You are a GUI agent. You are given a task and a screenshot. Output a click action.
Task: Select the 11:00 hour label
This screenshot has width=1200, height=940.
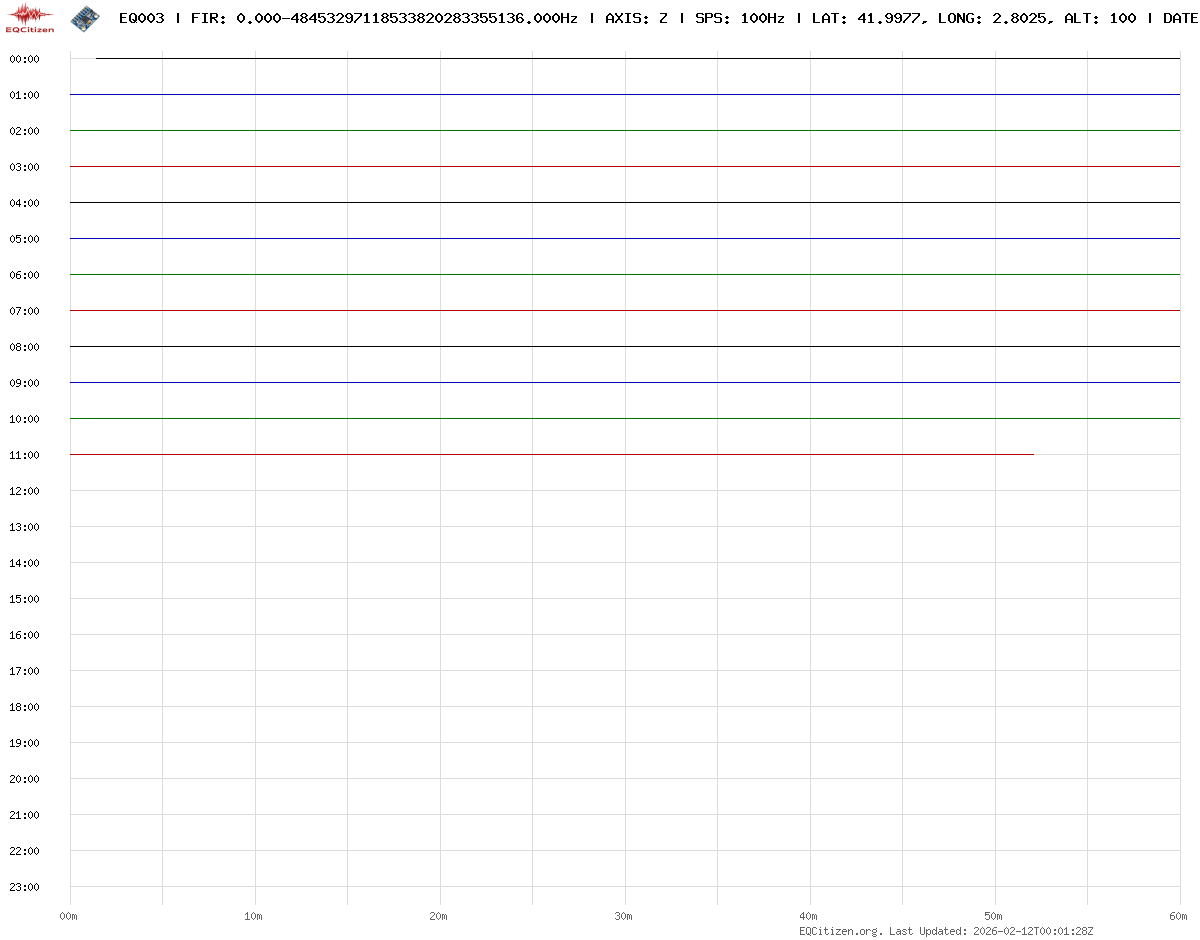(x=24, y=455)
